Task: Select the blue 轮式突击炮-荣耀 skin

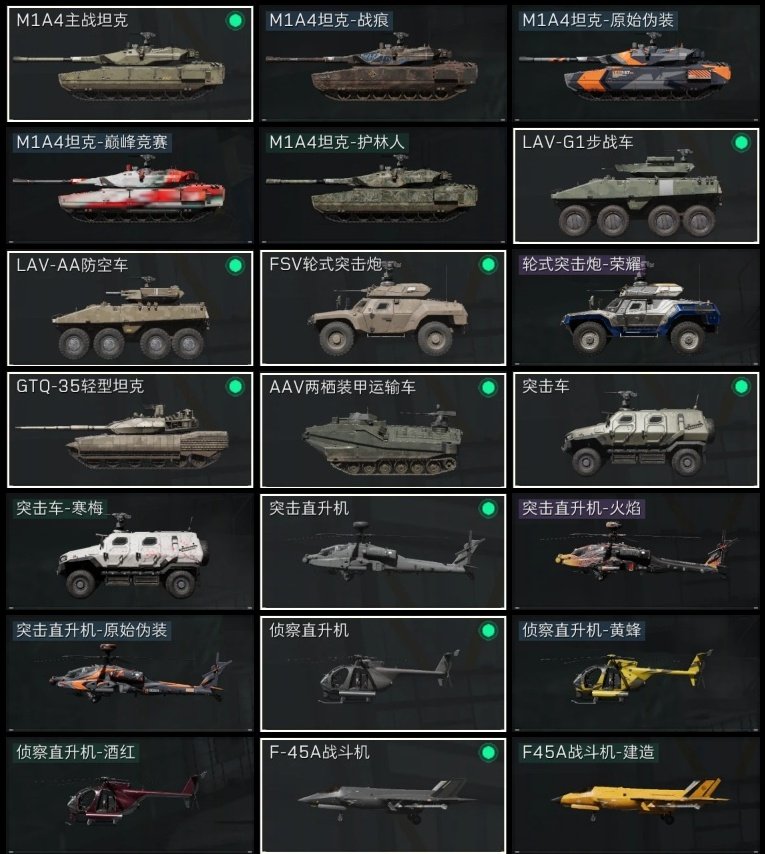Action: coord(636,308)
